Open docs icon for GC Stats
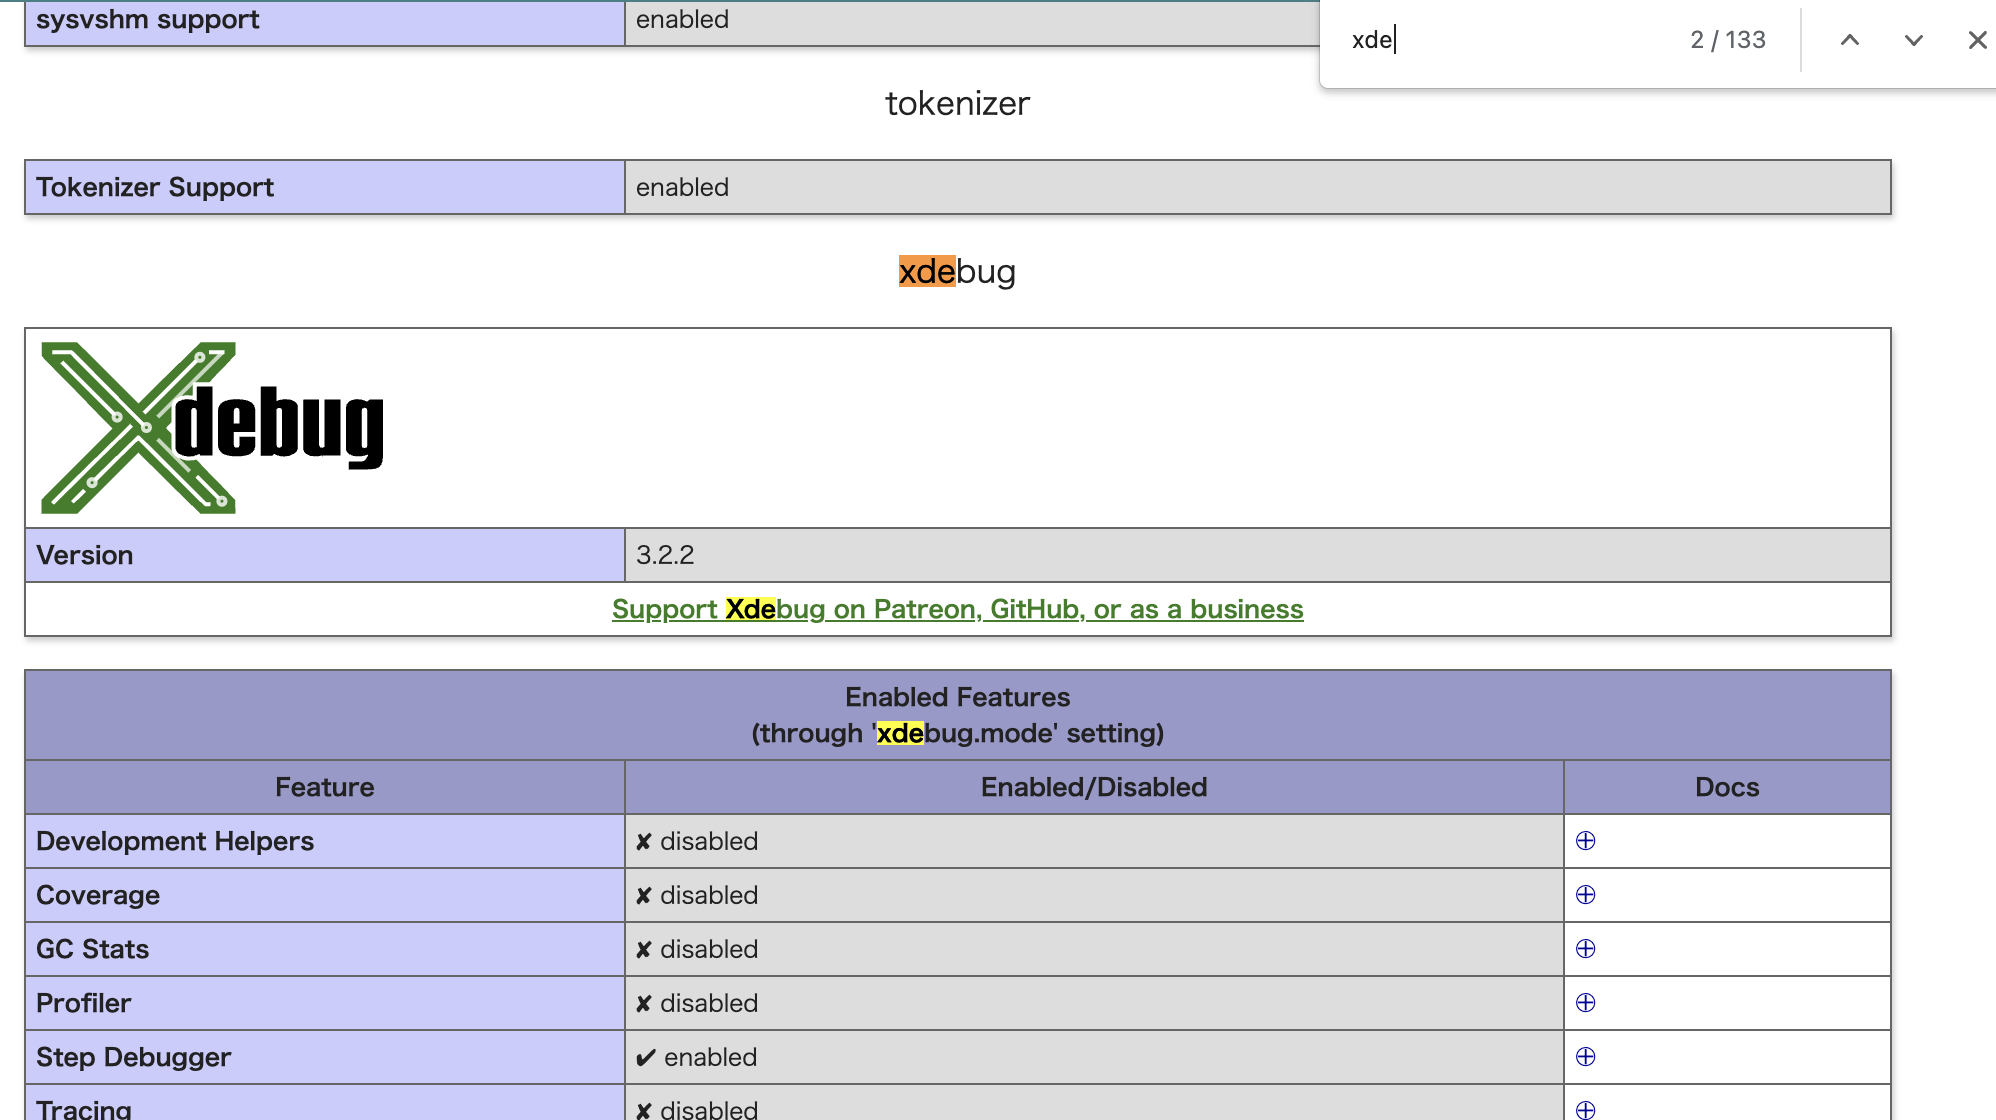The image size is (1996, 1120). coord(1585,949)
